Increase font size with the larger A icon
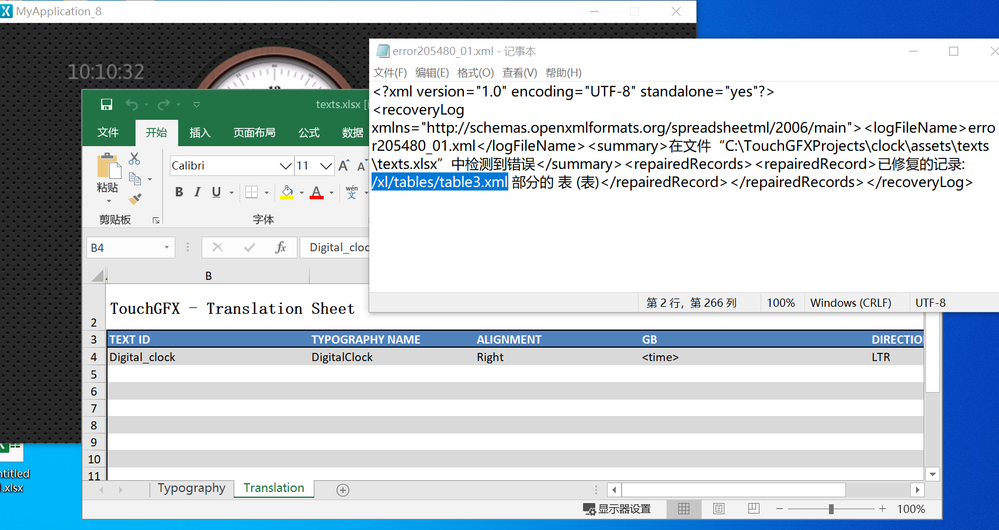This screenshot has height=530, width=999. click(x=343, y=166)
